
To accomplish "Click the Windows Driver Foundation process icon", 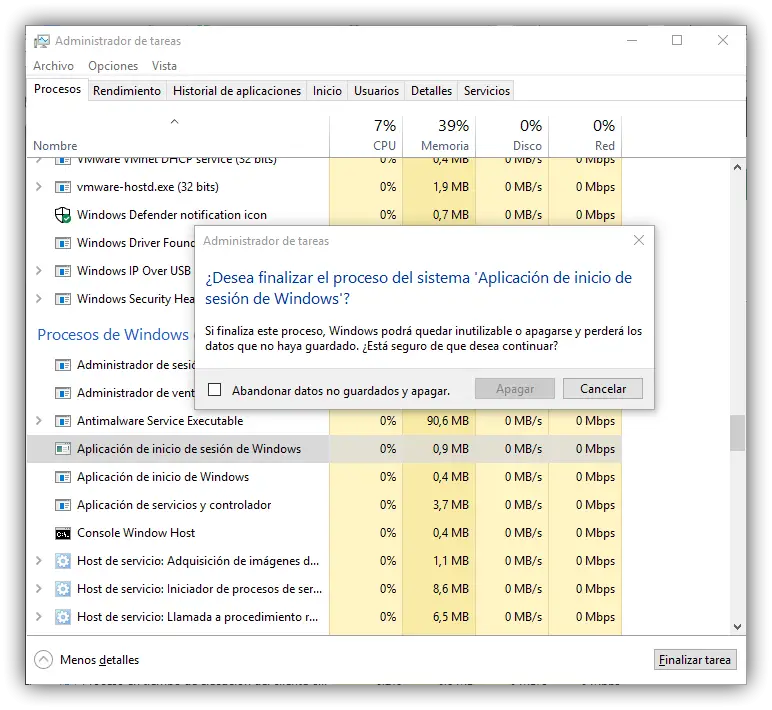I will pos(63,243).
